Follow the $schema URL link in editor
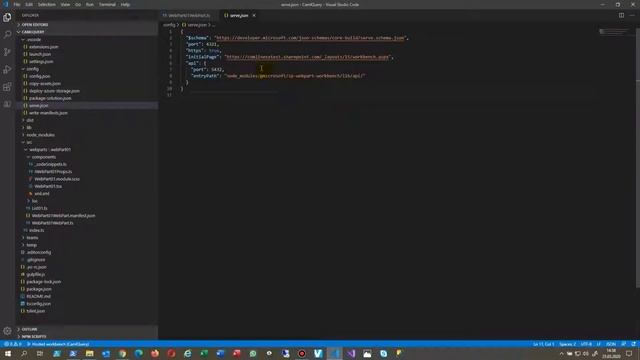Viewport: 640px width, 360px height. pyautogui.click(x=310, y=38)
